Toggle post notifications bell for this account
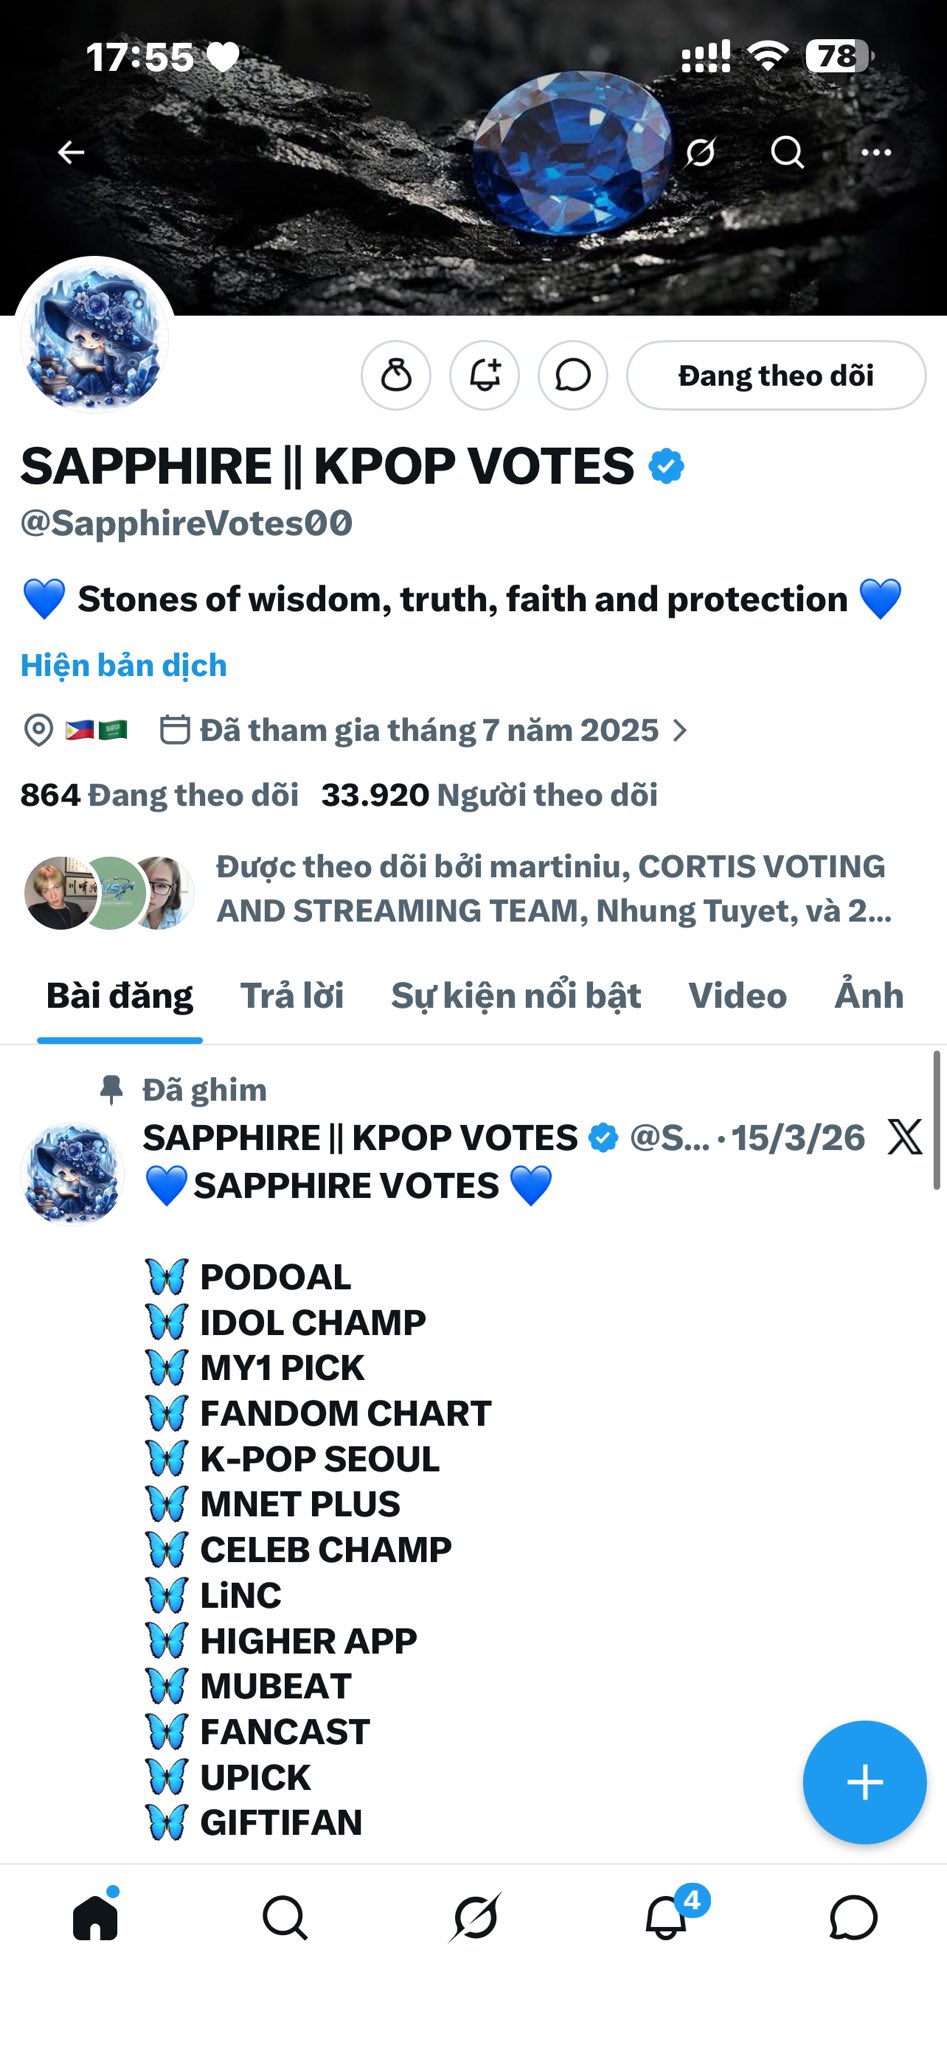 point(485,376)
